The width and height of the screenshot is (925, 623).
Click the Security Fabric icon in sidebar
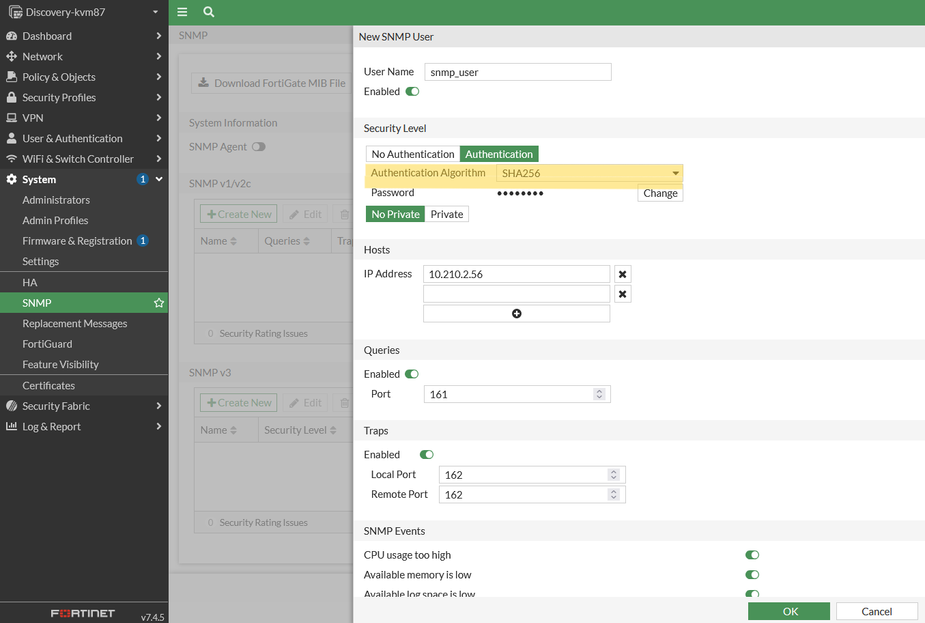click(12, 406)
